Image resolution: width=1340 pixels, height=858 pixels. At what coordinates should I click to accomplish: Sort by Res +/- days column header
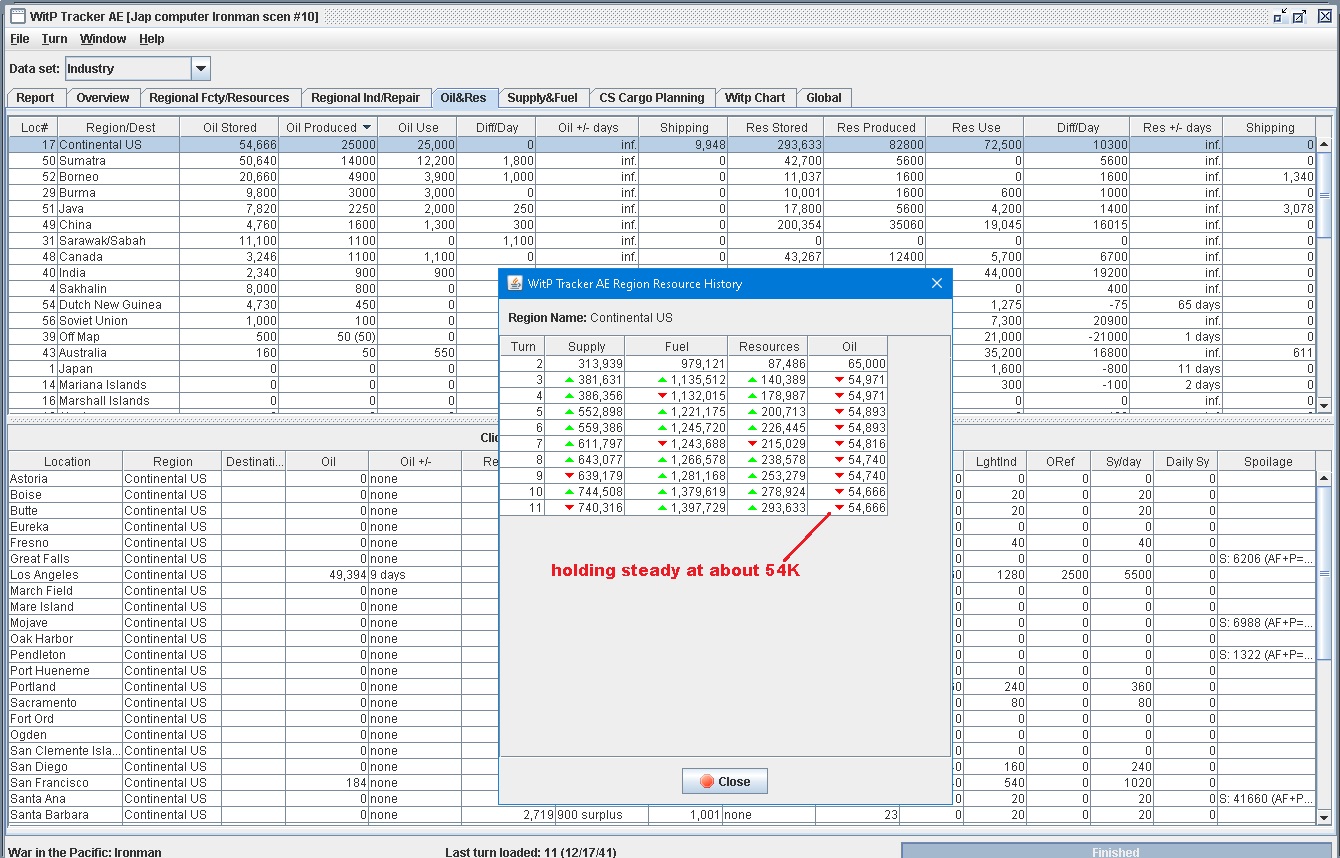coord(1177,127)
